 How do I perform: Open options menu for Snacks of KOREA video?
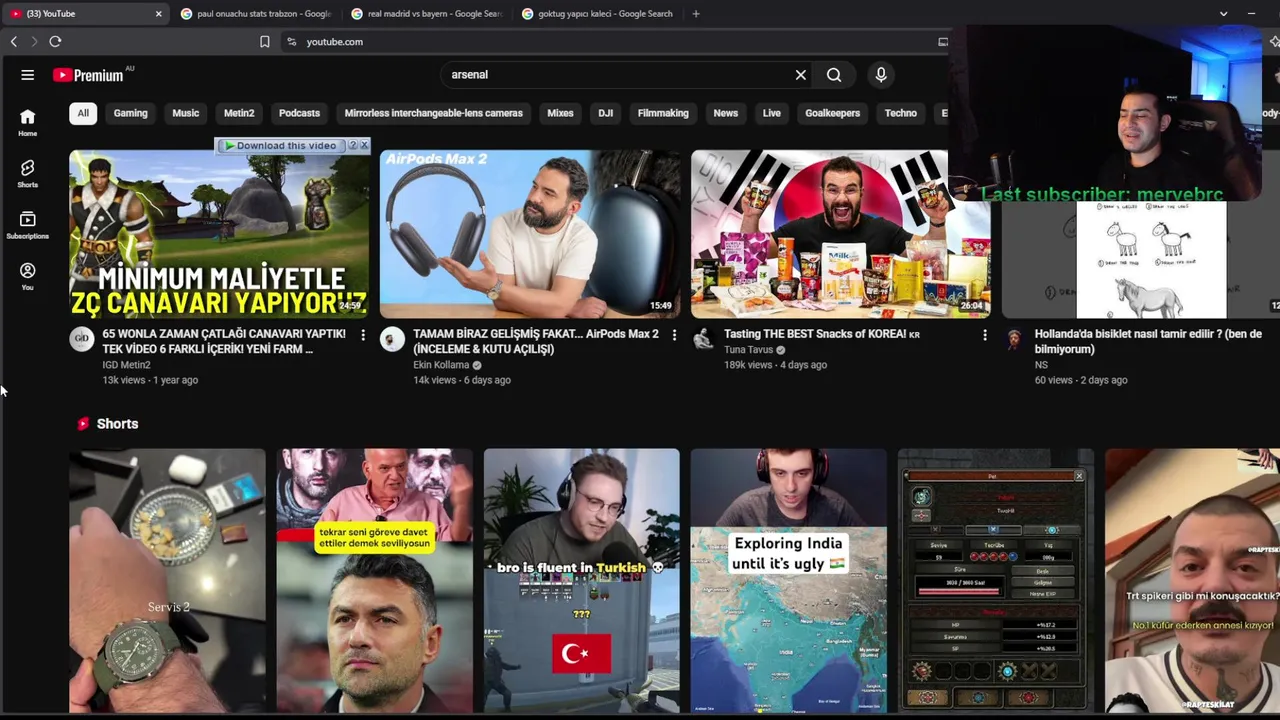[x=985, y=335]
